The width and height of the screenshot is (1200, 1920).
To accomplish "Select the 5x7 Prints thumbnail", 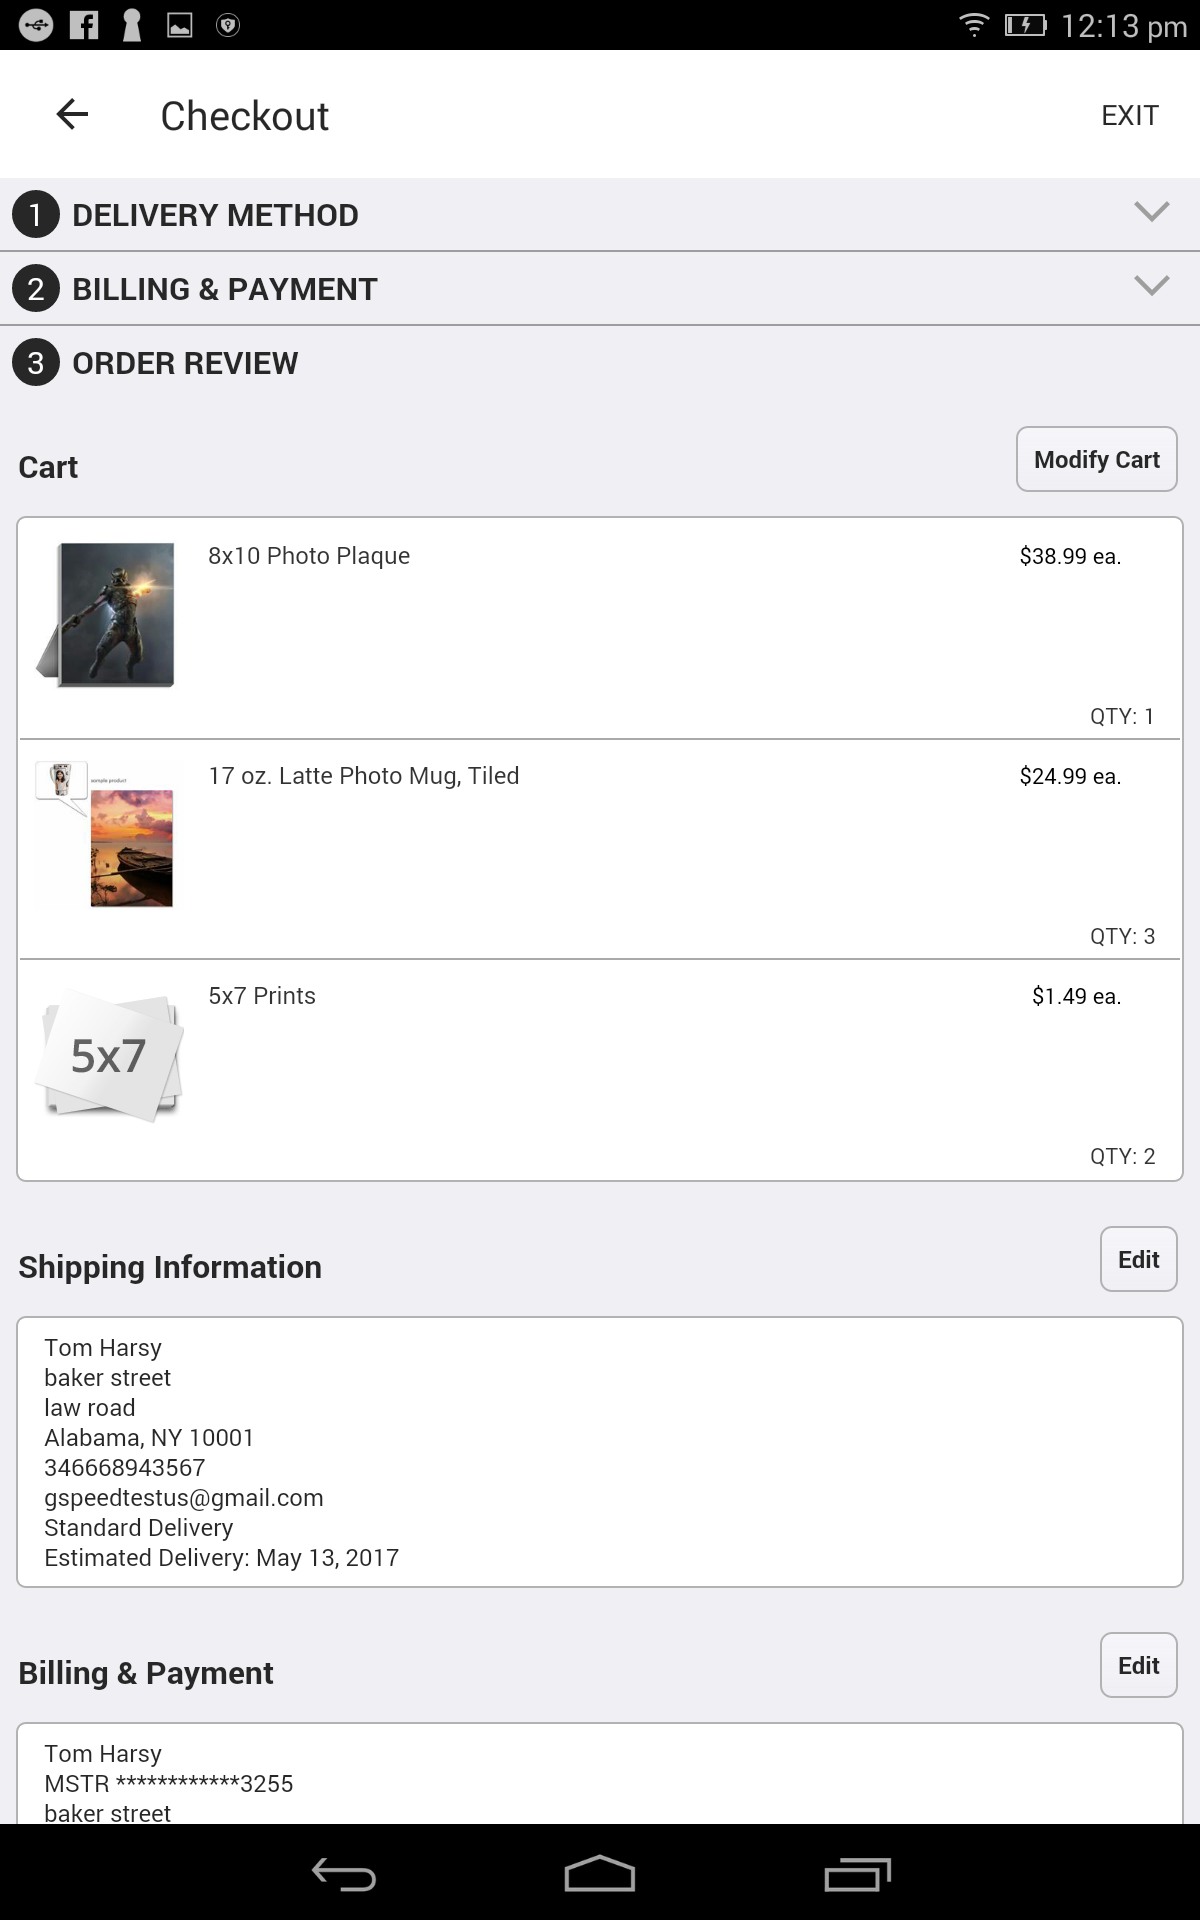I will pos(108,1055).
